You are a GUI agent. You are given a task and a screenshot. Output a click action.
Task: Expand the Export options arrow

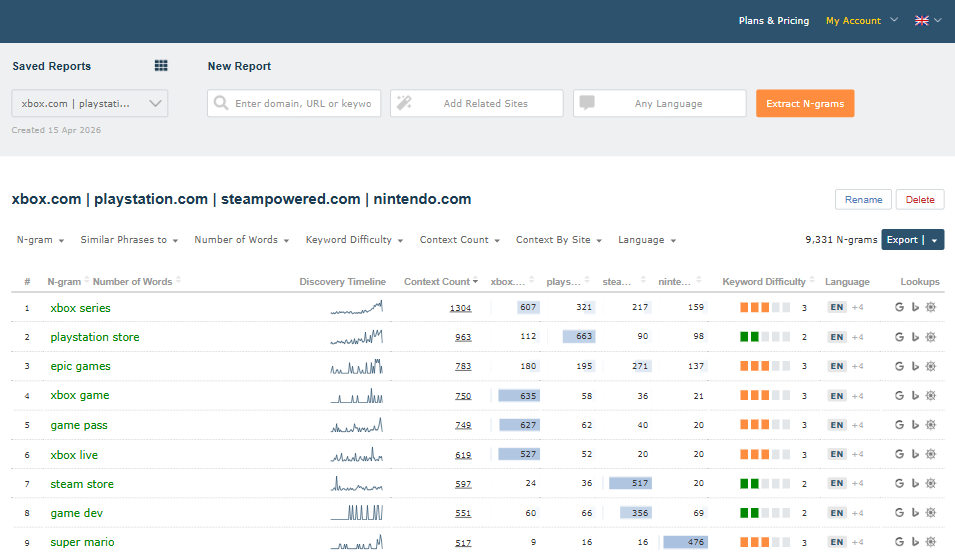pyautogui.click(x=934, y=240)
